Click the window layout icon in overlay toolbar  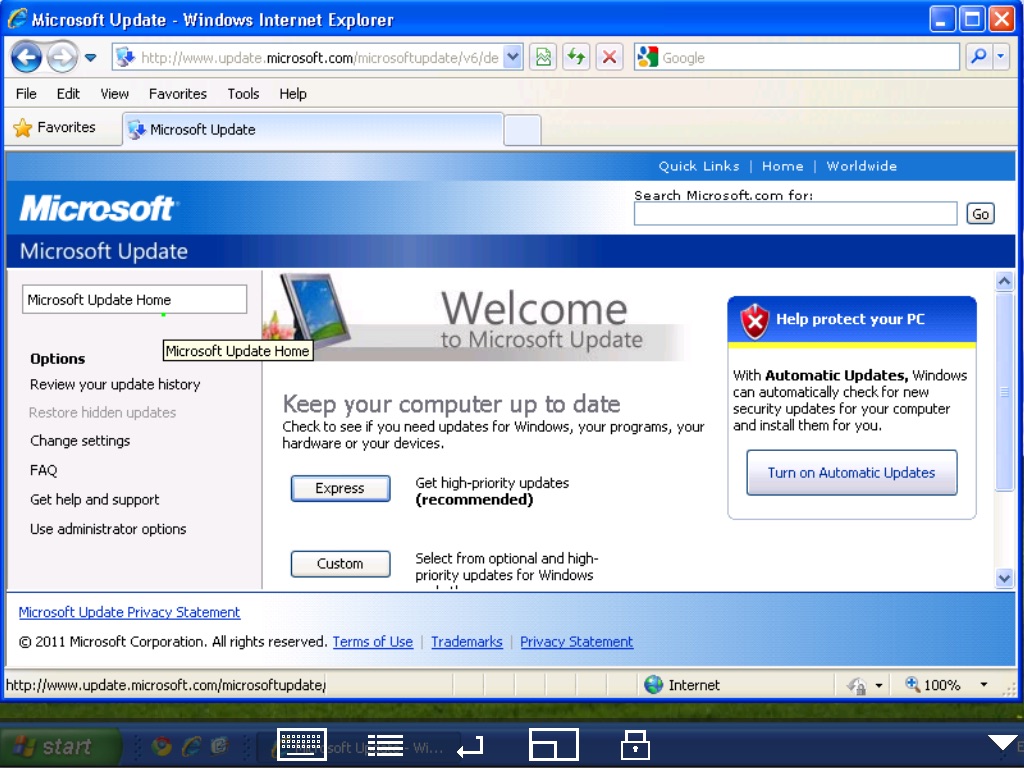[553, 744]
